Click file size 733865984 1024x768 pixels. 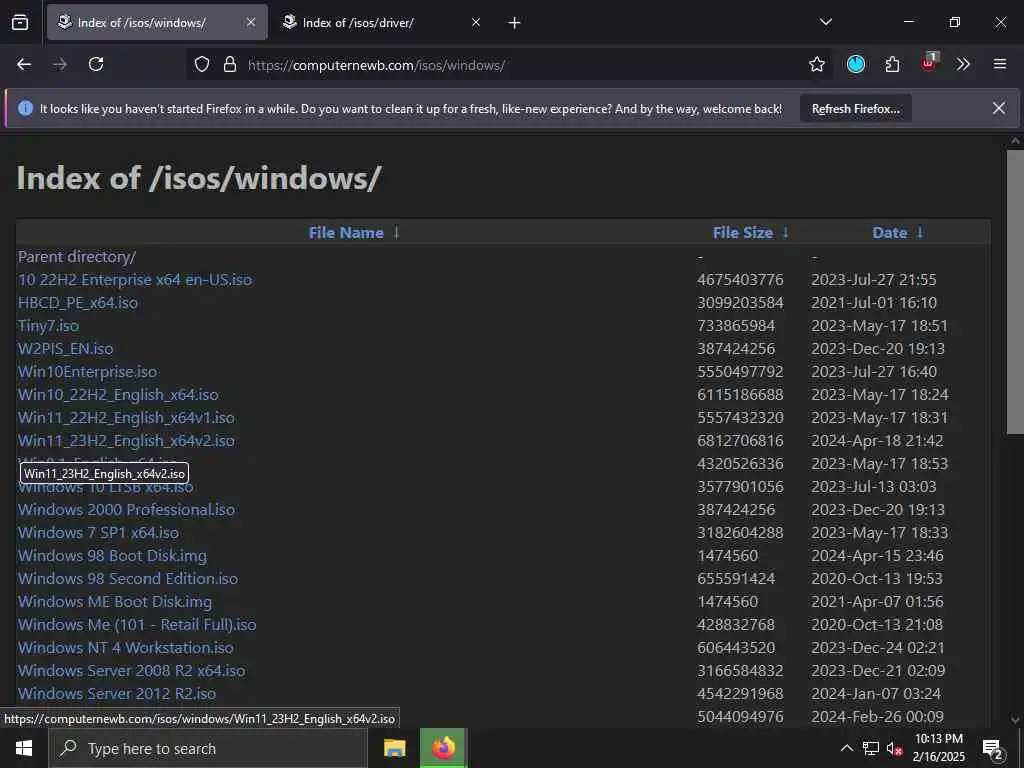pyautogui.click(x=735, y=325)
